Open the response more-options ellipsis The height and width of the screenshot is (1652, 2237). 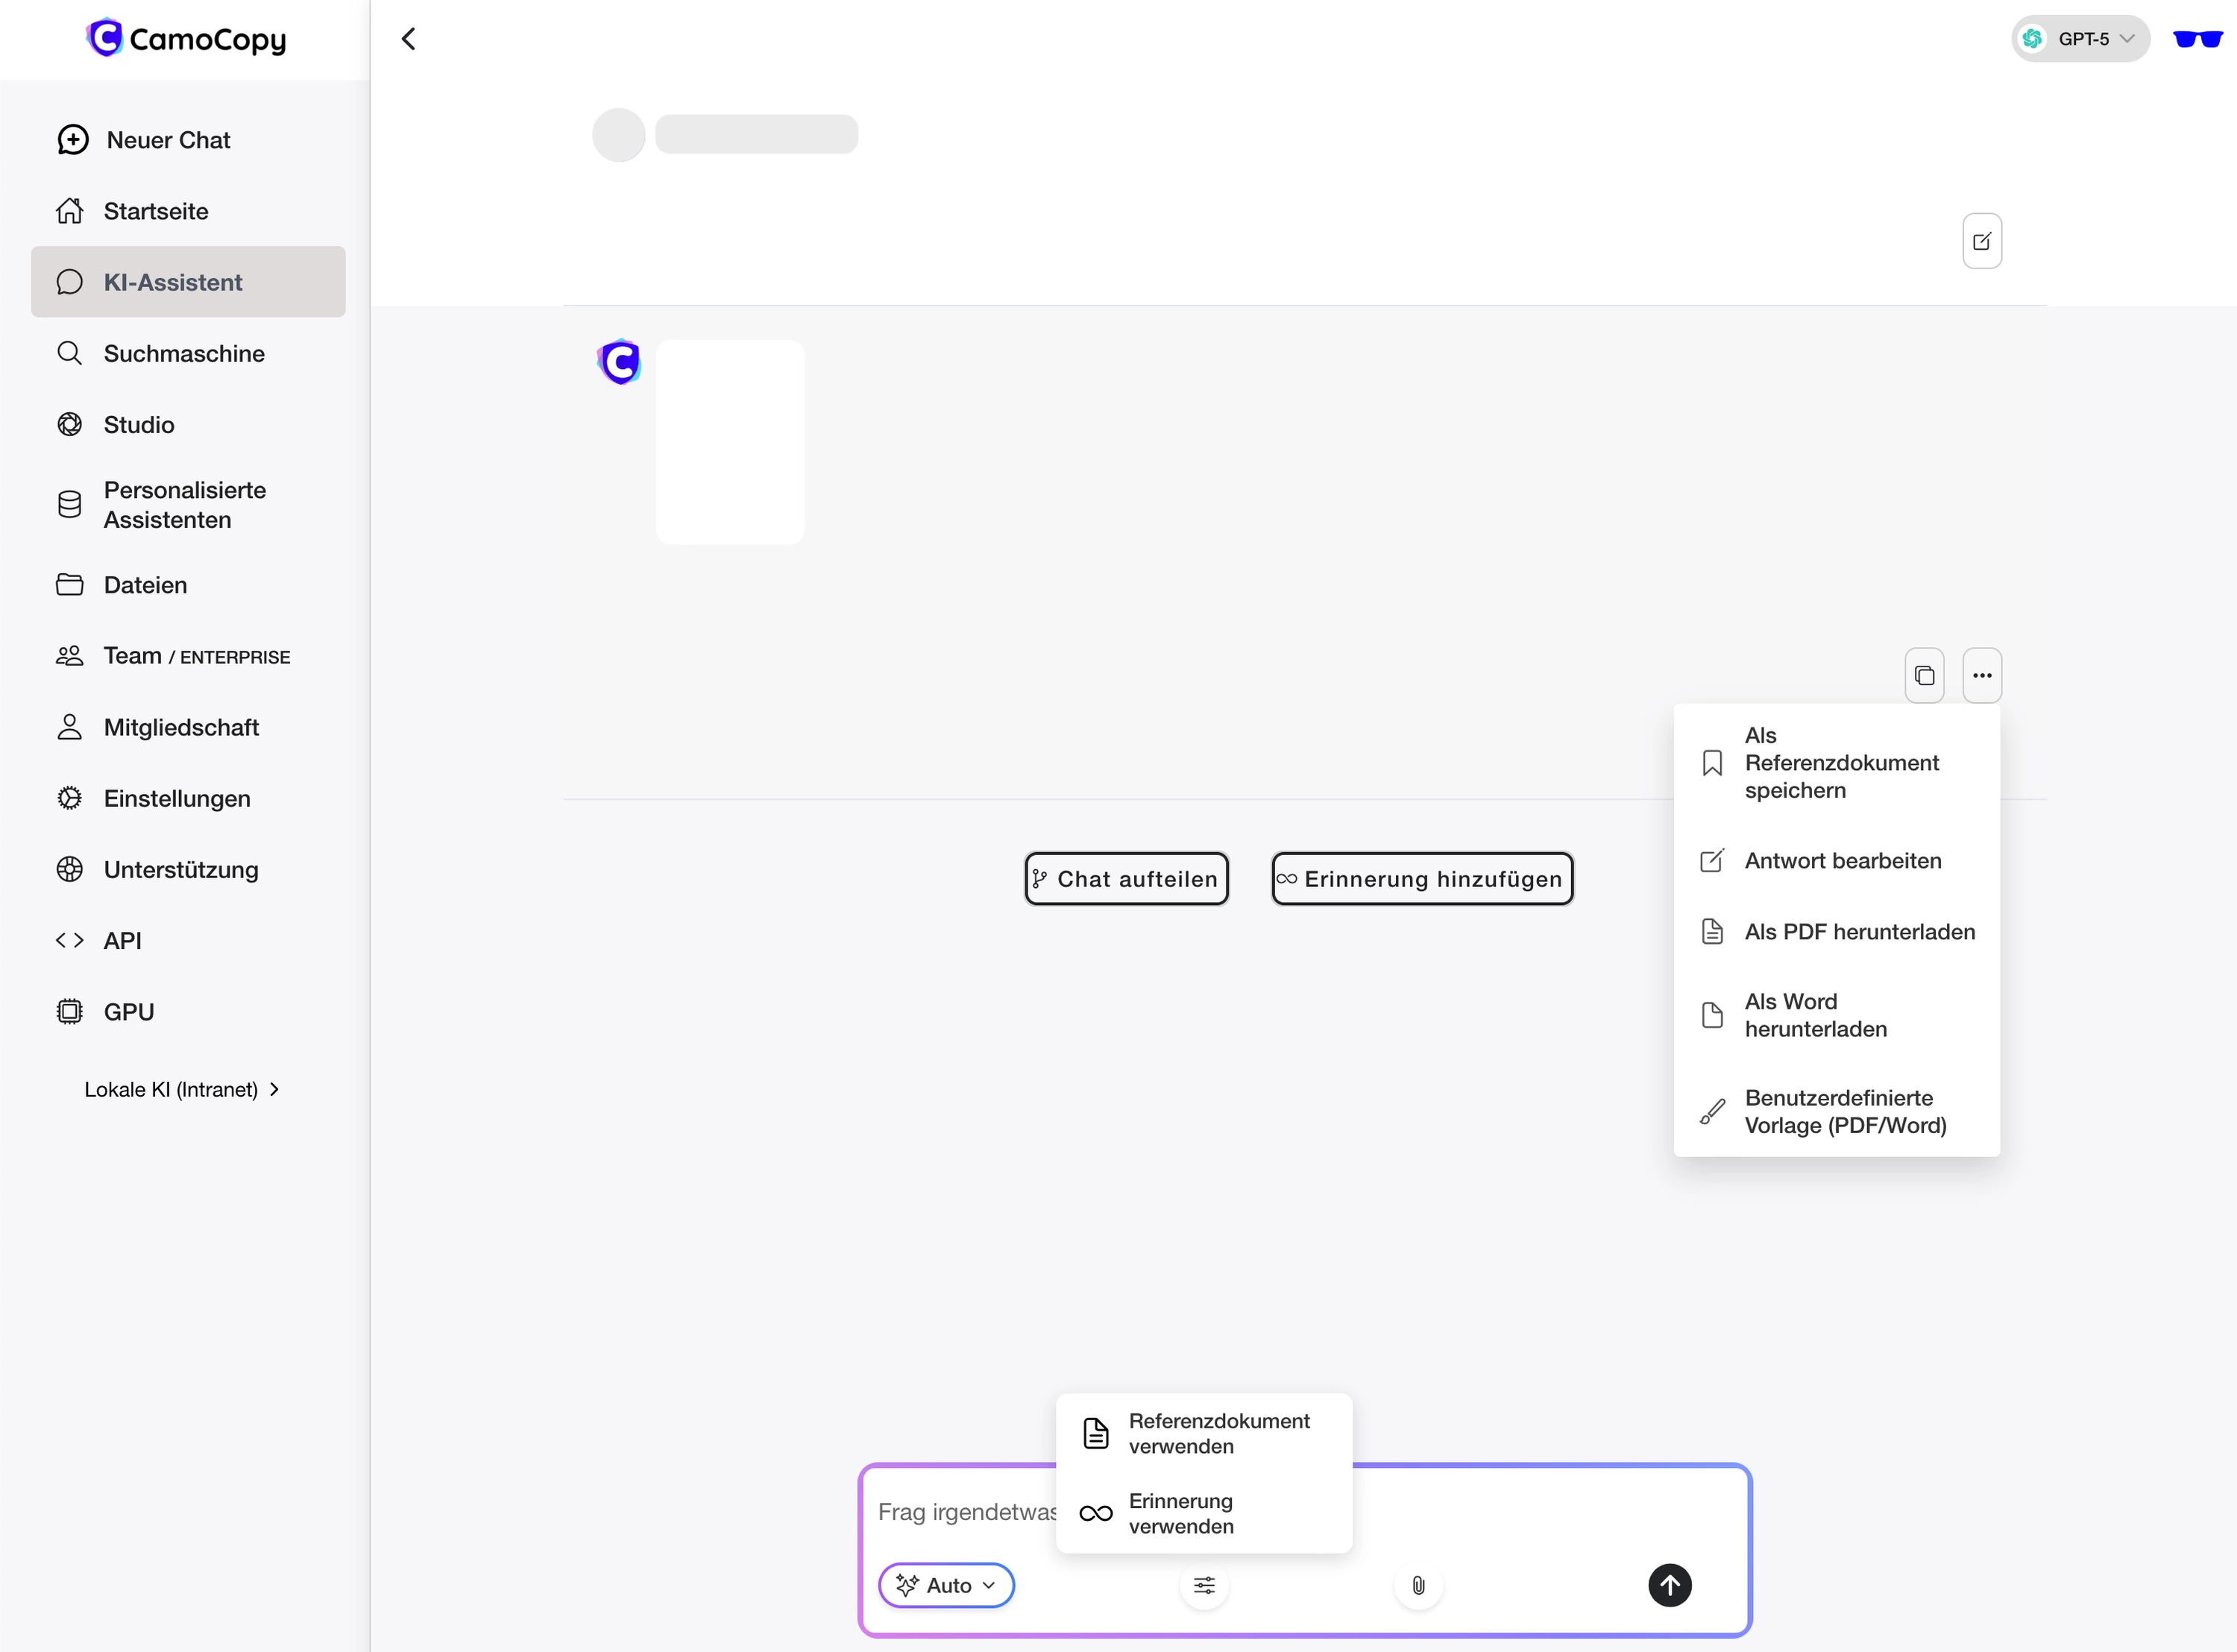pos(1982,675)
